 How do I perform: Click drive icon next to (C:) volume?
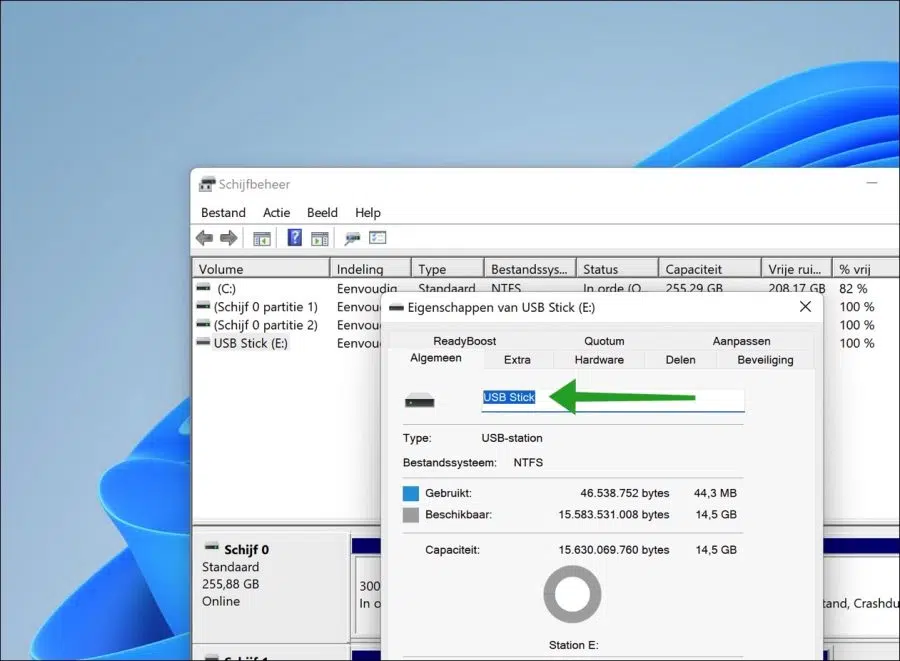[203, 287]
